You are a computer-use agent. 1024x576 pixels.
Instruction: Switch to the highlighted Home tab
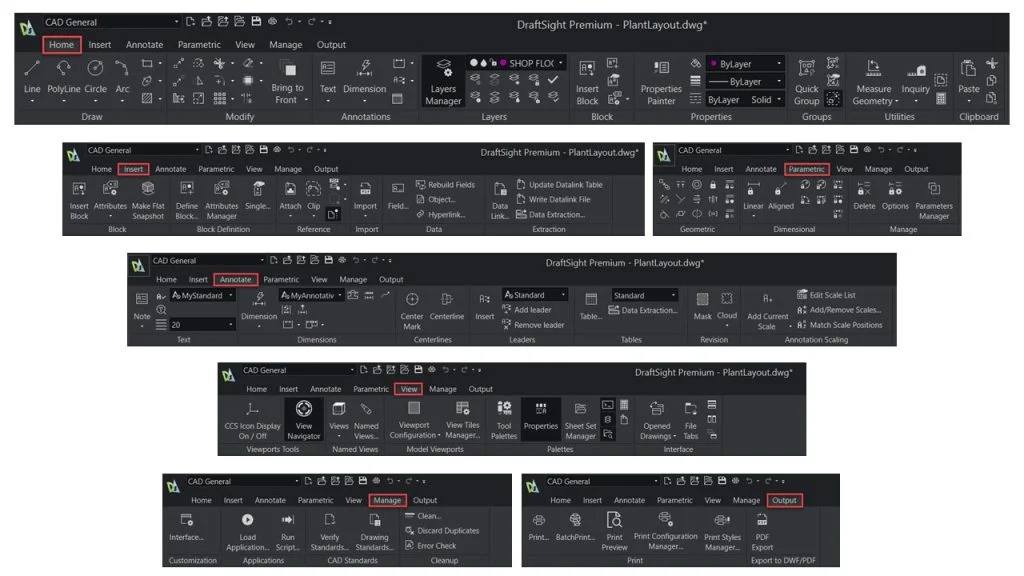(x=61, y=44)
